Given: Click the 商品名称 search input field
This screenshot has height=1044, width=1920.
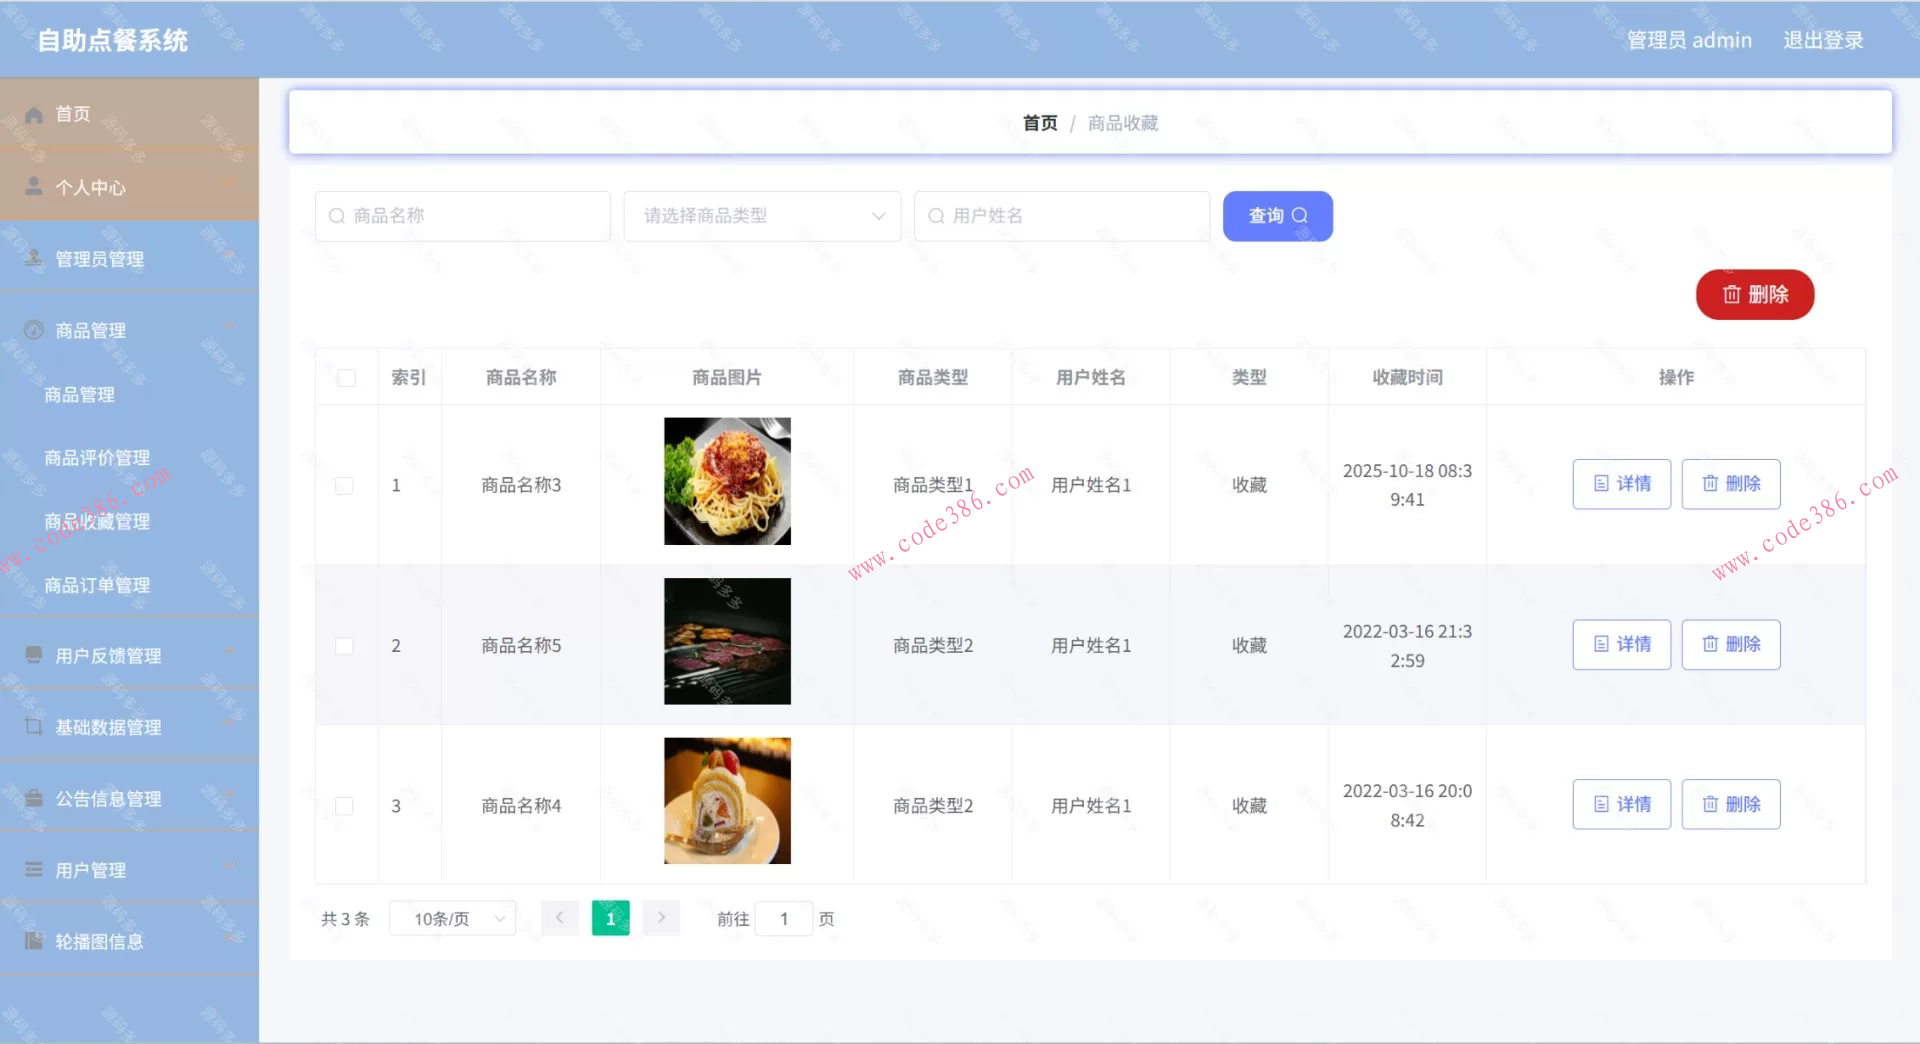Looking at the screenshot, I should pyautogui.click(x=462, y=215).
